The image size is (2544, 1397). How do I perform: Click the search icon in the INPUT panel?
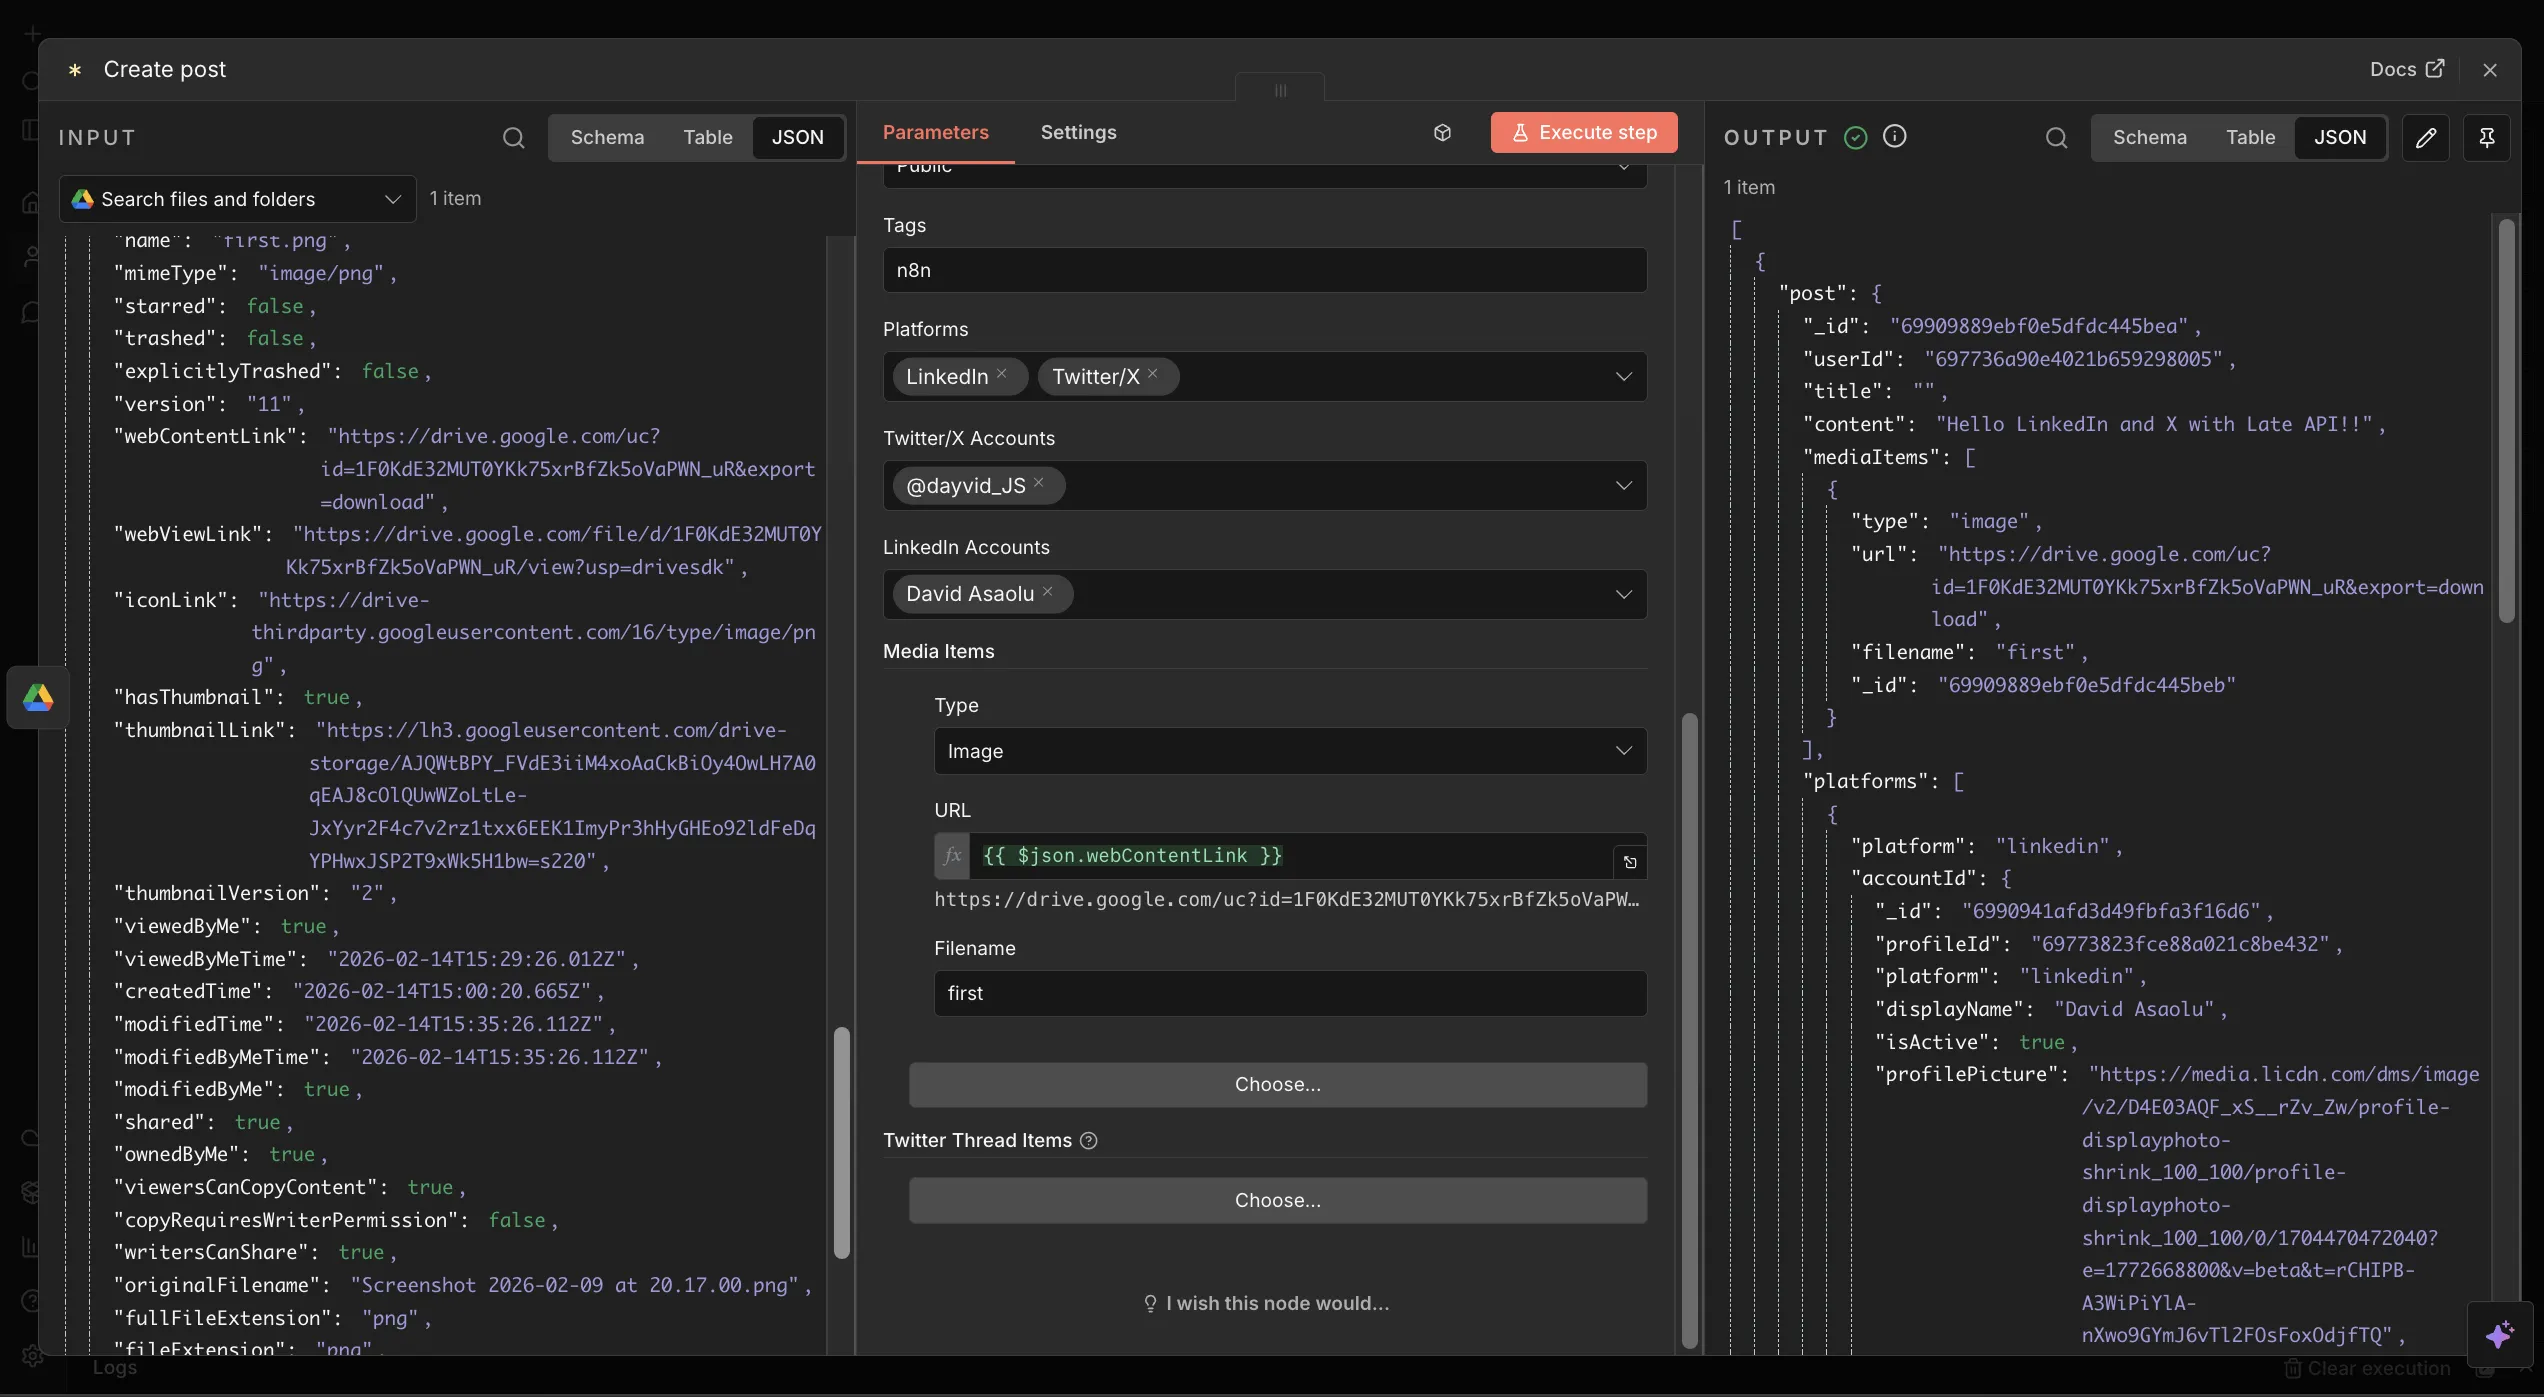513,137
